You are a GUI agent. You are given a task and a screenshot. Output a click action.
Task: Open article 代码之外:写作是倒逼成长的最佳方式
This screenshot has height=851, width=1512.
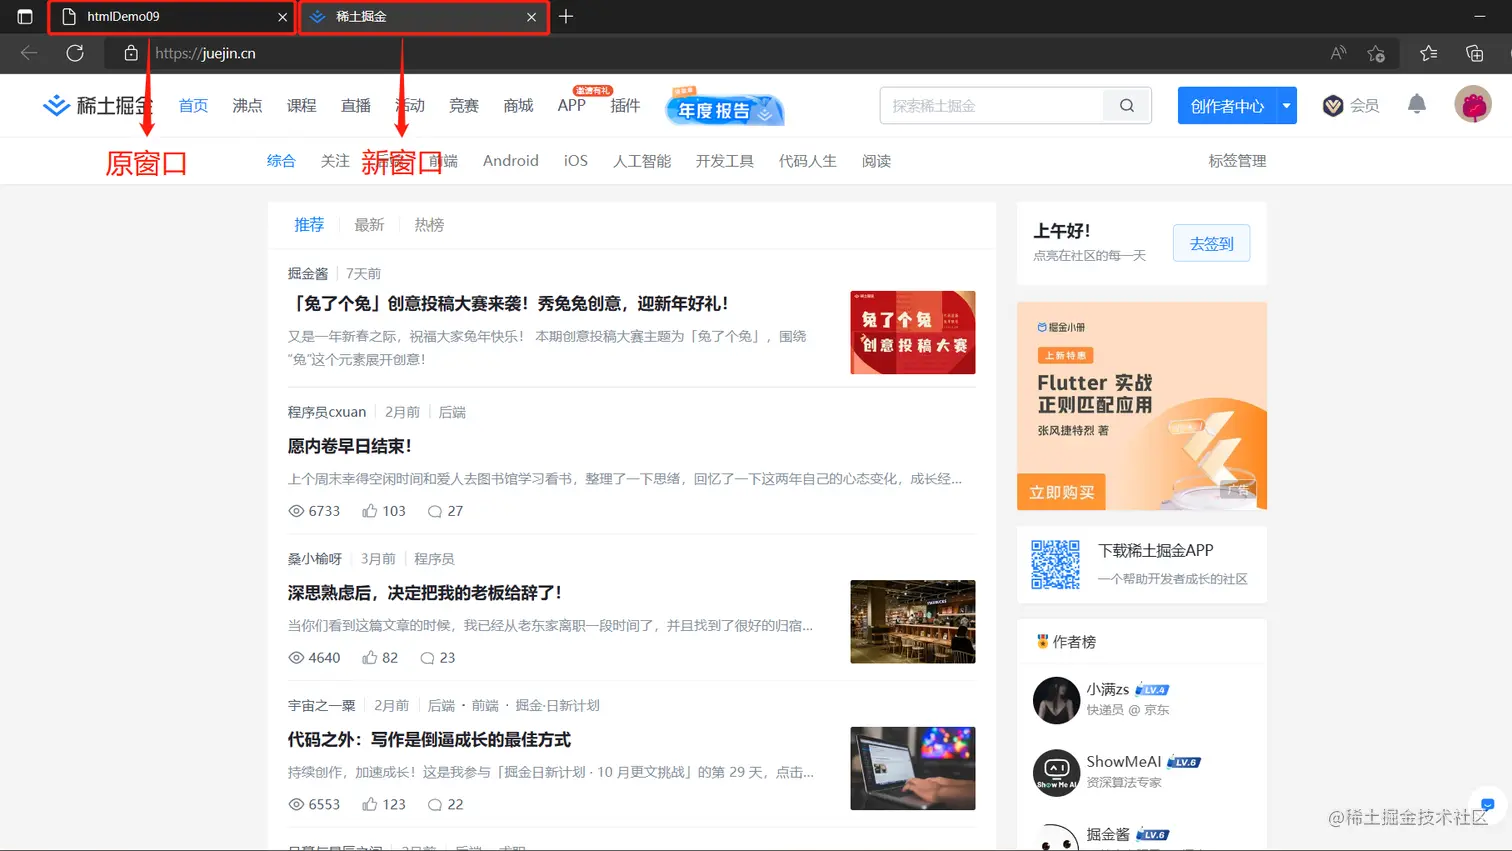(x=429, y=740)
